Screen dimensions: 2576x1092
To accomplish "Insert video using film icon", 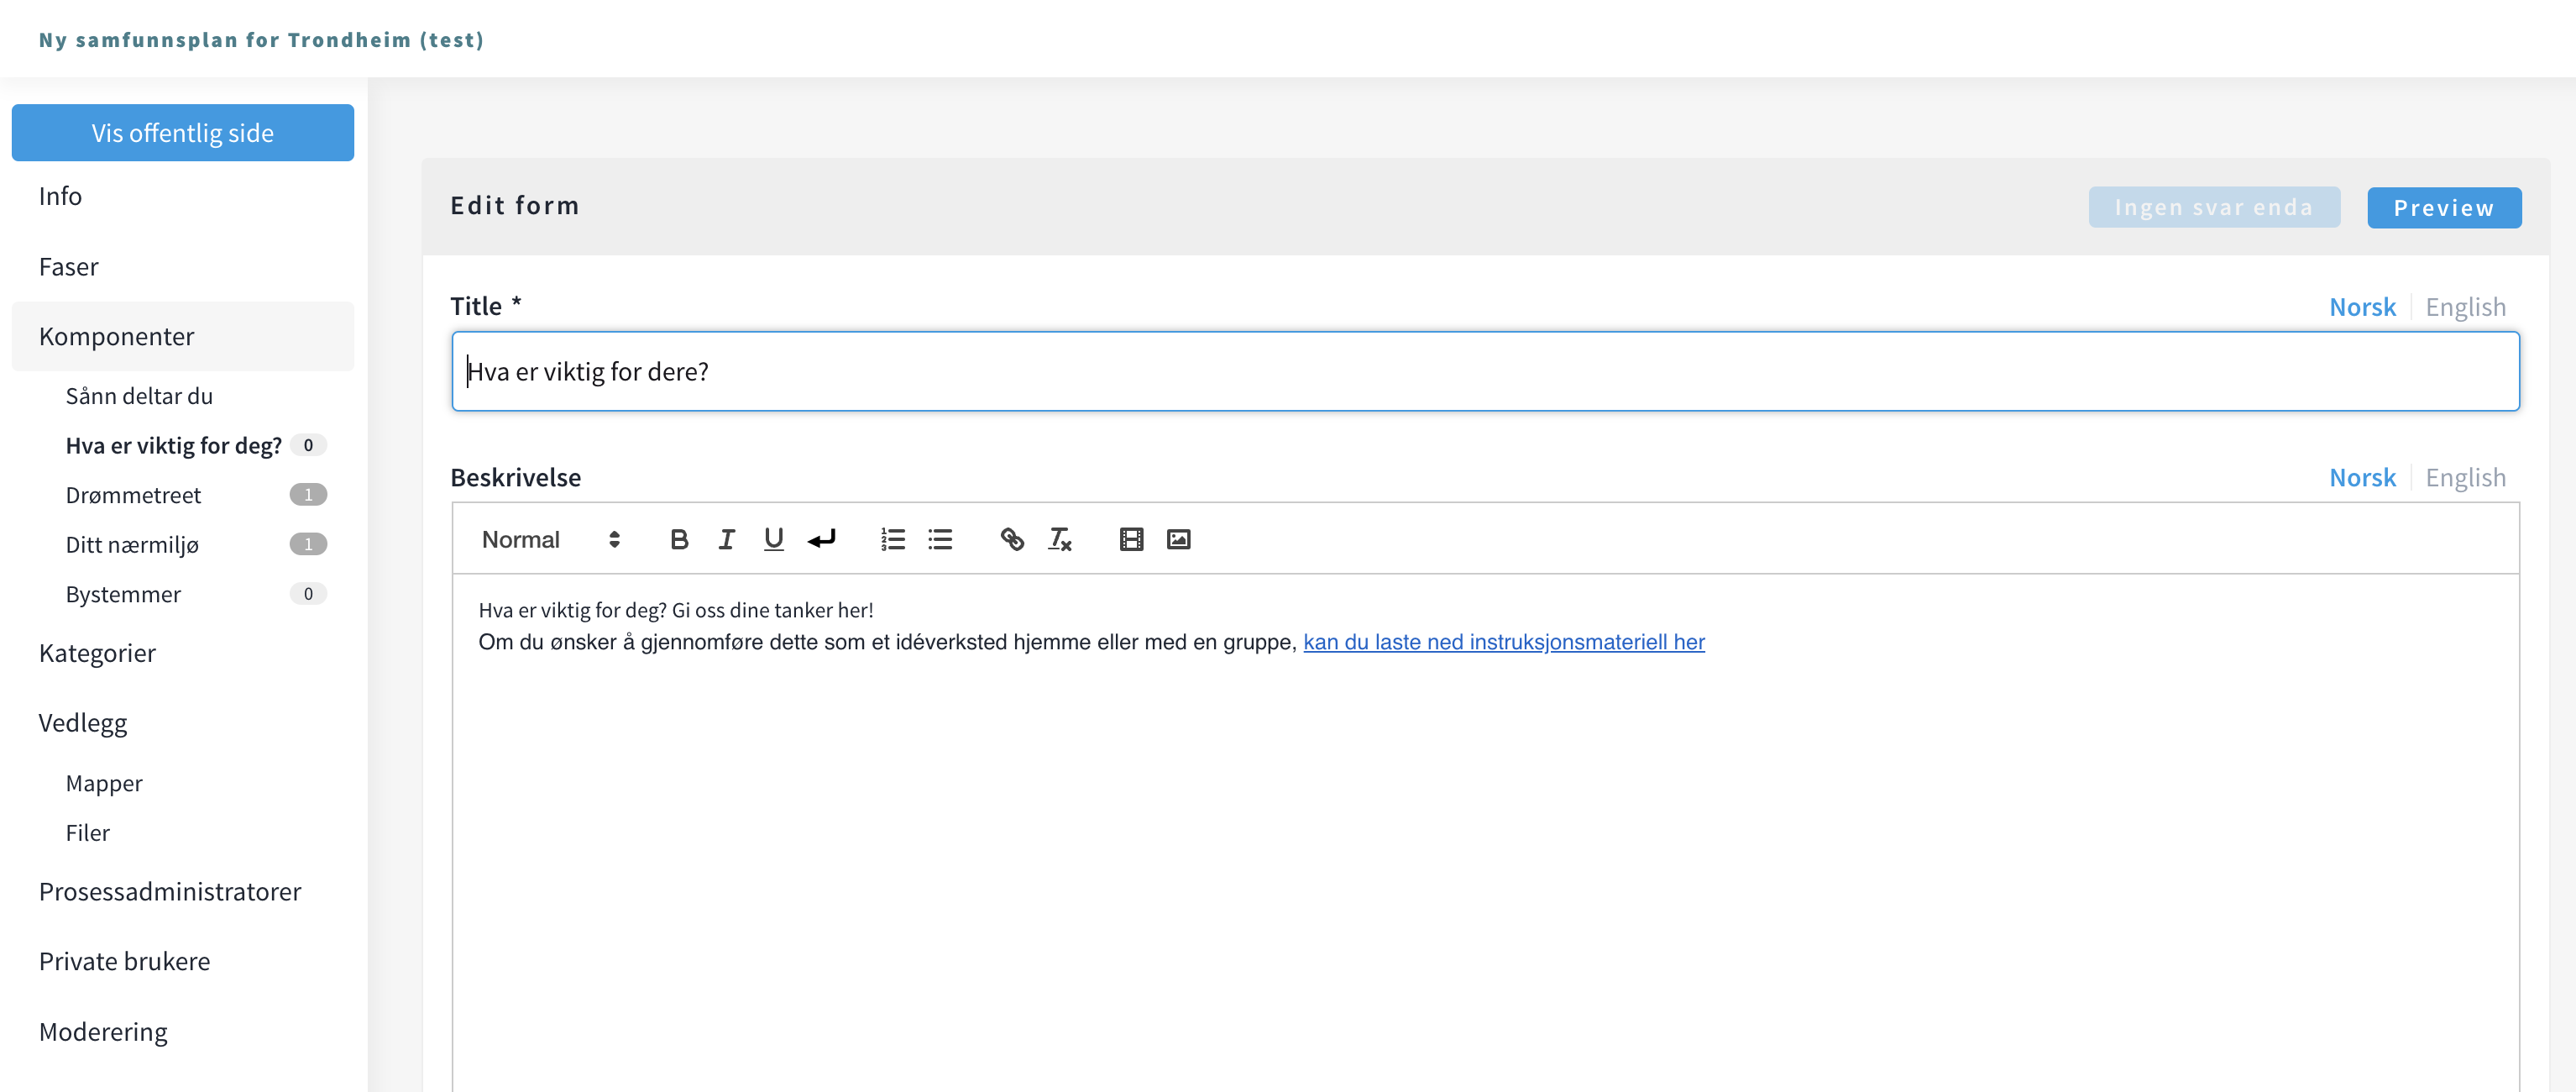I will coord(1131,540).
